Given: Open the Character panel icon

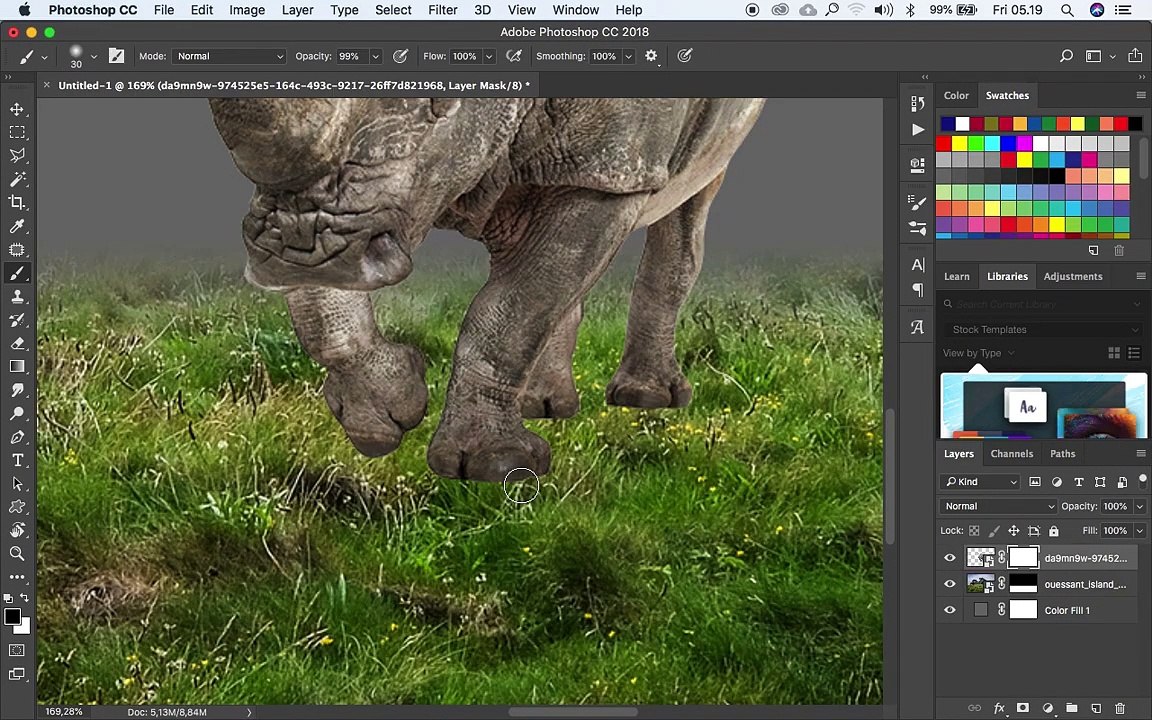Looking at the screenshot, I should point(918,265).
